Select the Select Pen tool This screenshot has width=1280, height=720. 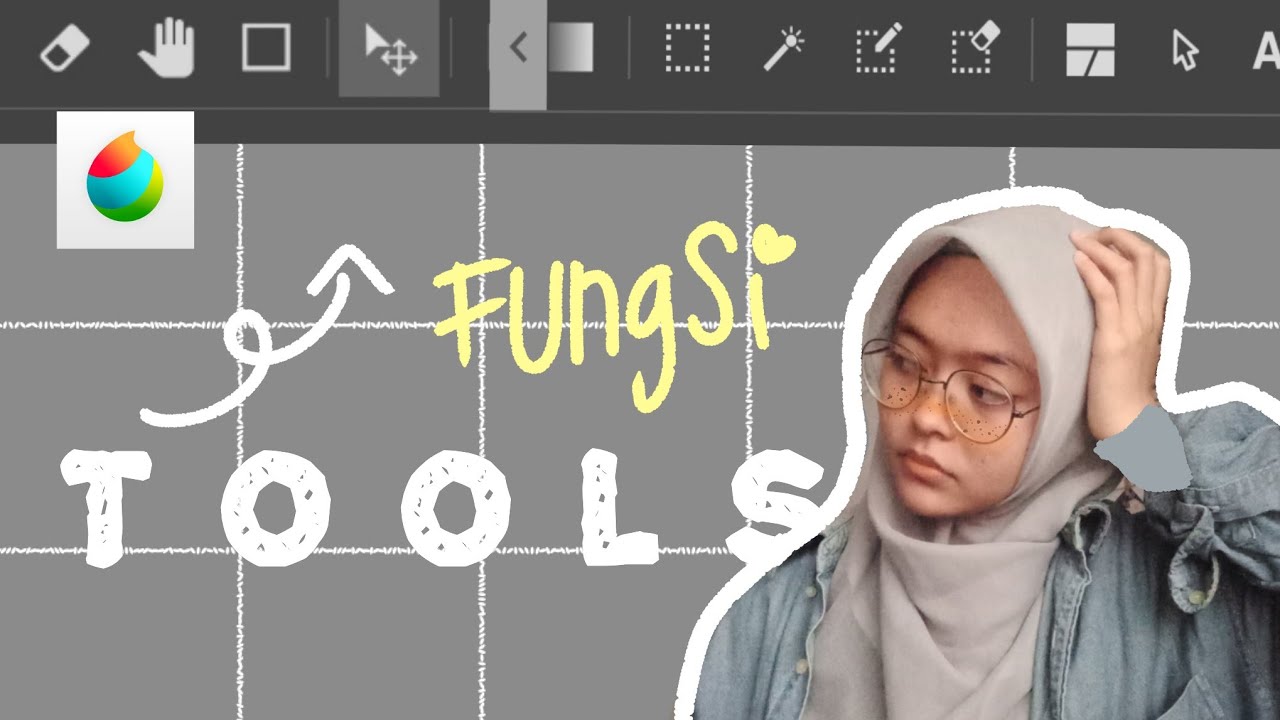pyautogui.click(x=880, y=48)
